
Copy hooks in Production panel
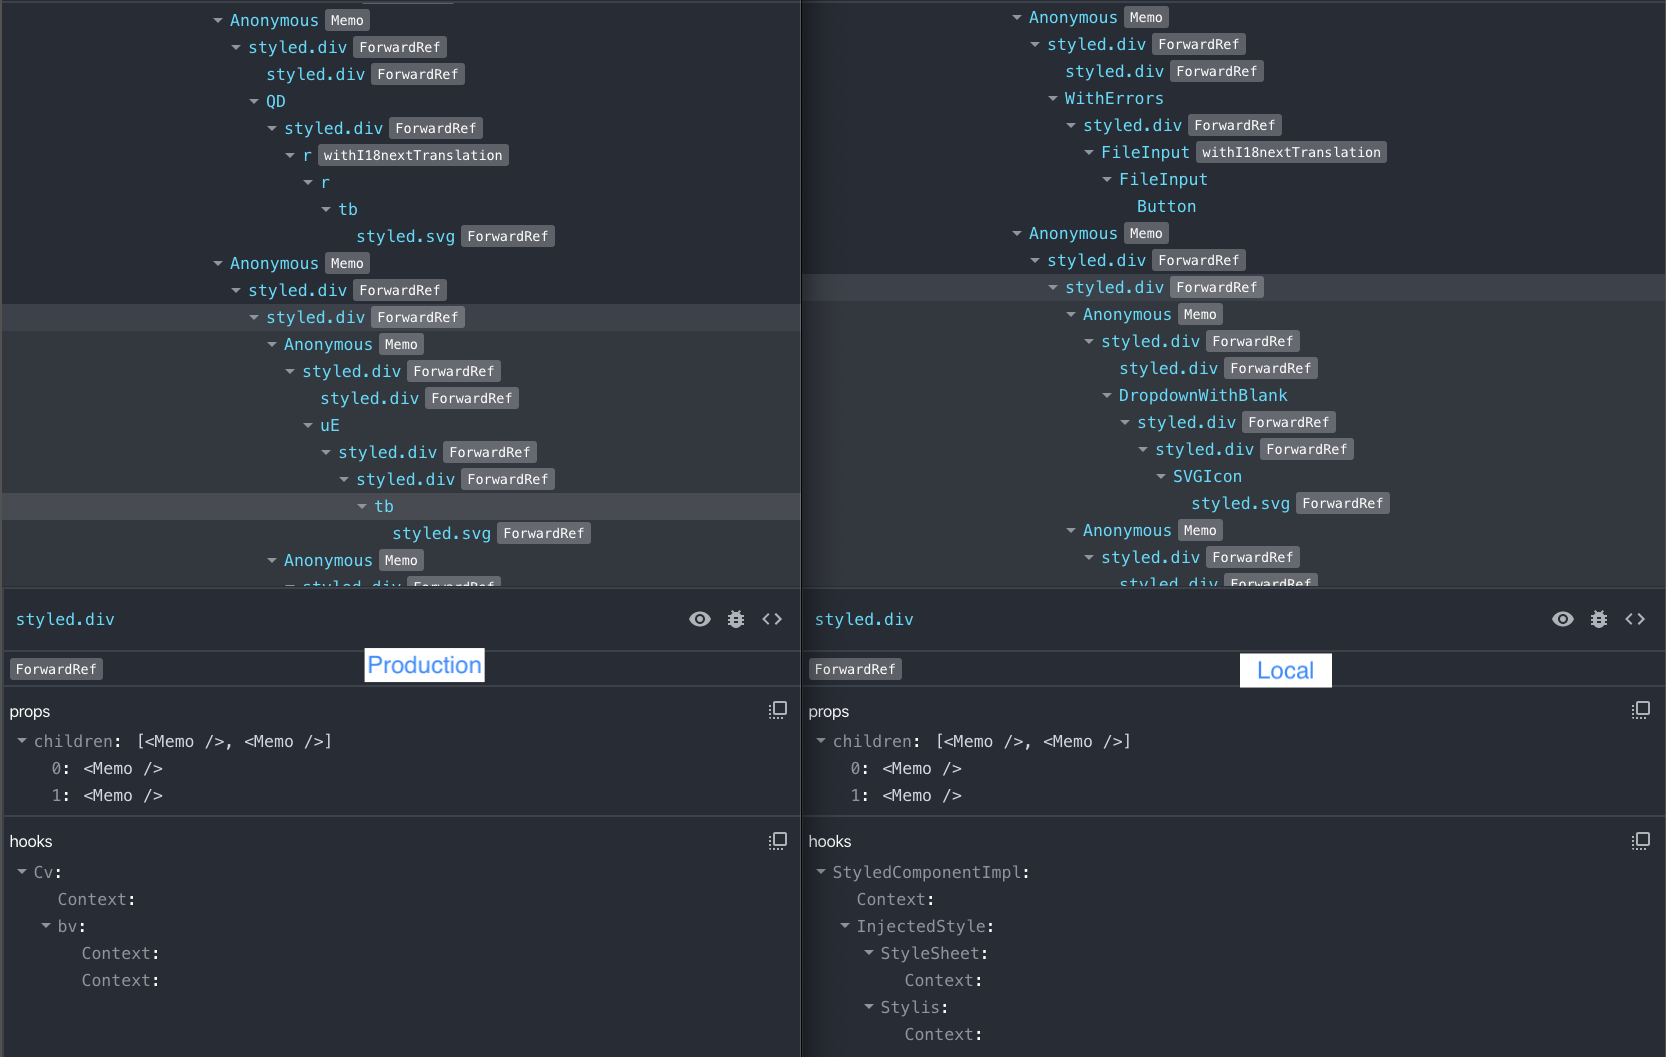(778, 841)
